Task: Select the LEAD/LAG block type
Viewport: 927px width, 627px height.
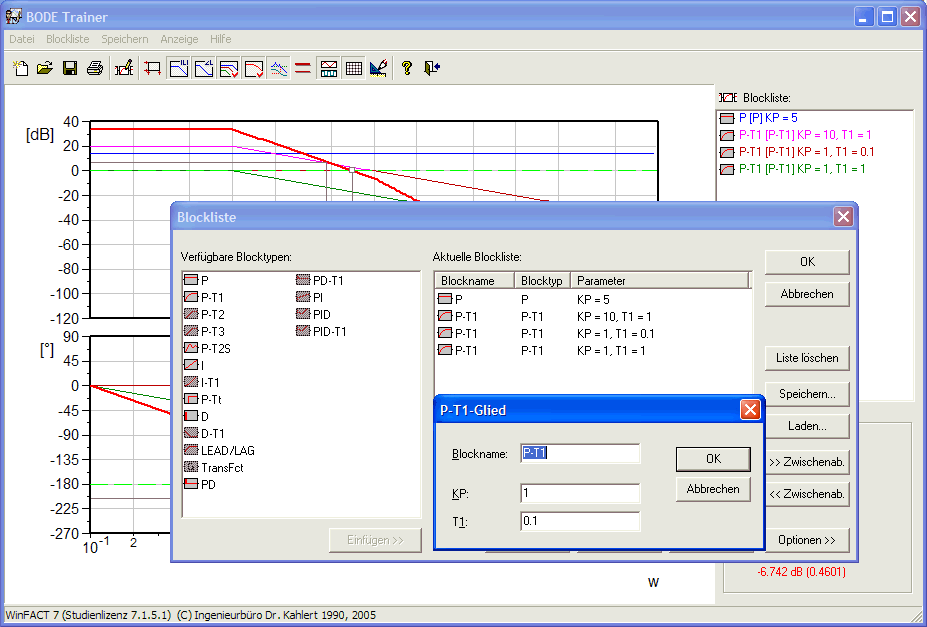Action: 219,450
